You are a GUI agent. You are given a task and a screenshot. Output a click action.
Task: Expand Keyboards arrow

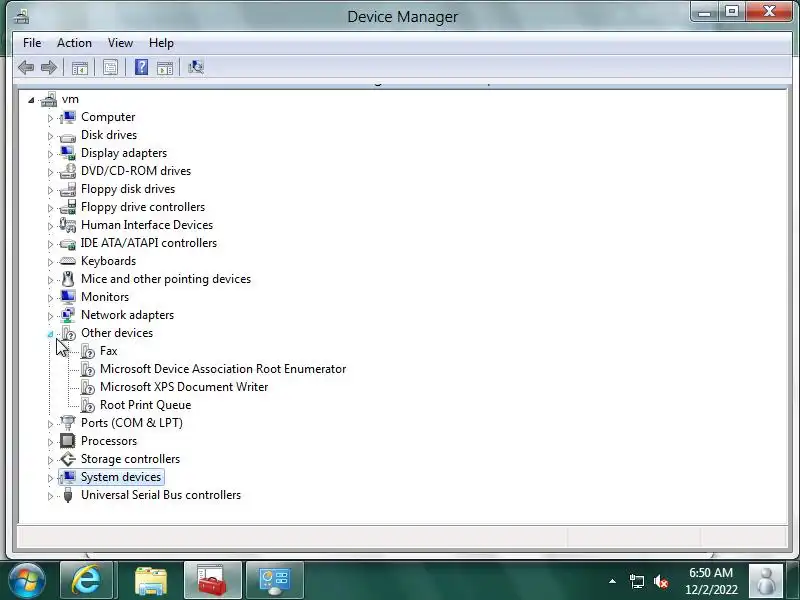50,262
